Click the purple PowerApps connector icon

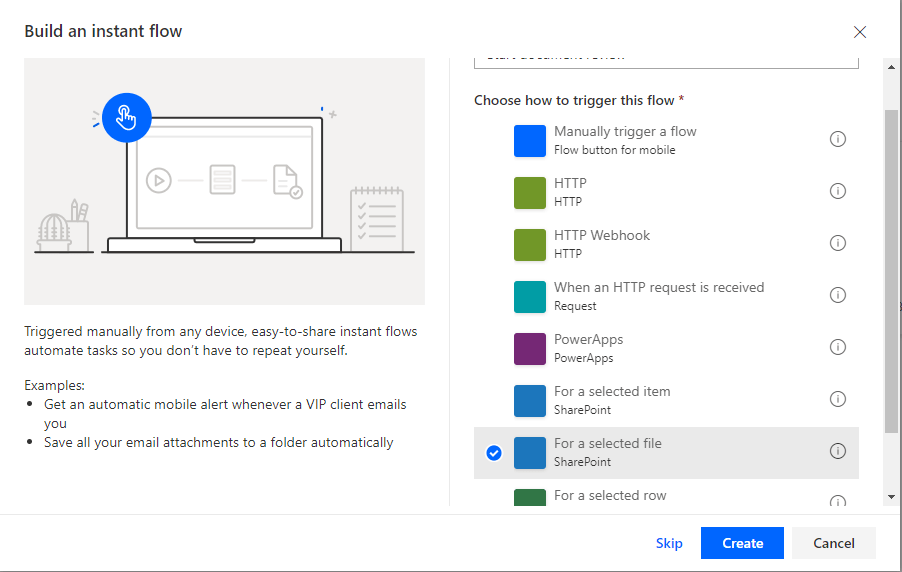tap(530, 349)
